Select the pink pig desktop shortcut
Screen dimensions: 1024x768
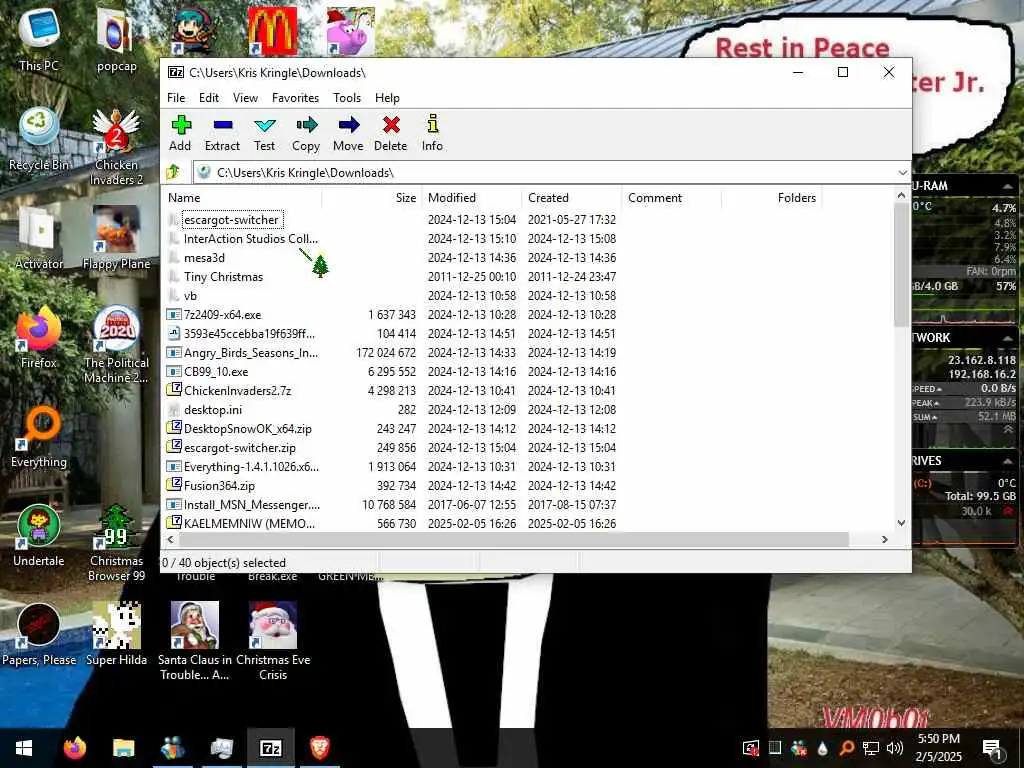click(x=351, y=31)
